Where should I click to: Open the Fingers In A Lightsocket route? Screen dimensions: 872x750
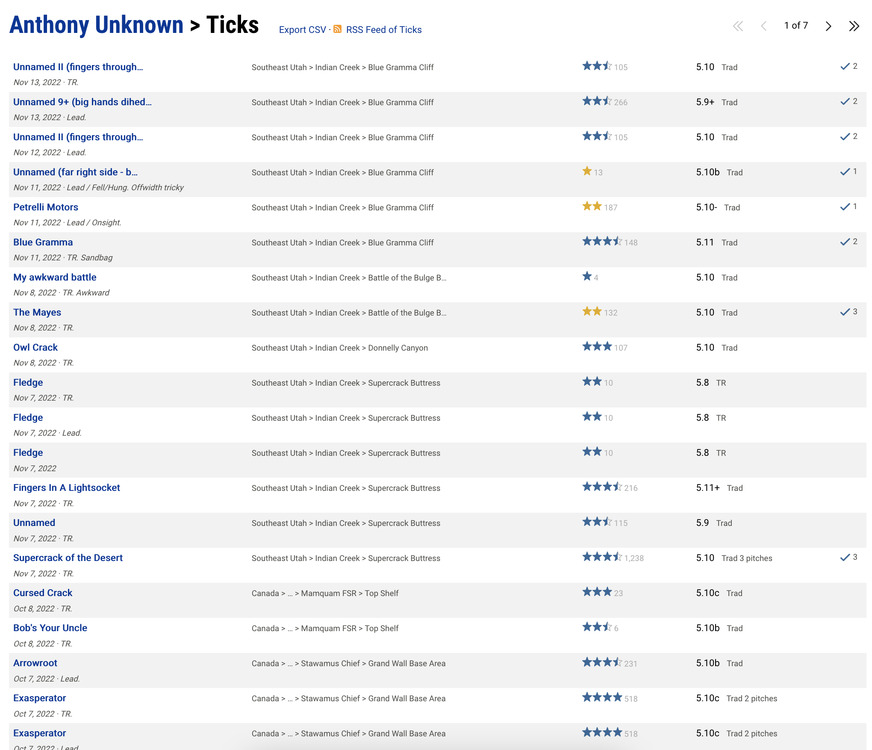[66, 488]
